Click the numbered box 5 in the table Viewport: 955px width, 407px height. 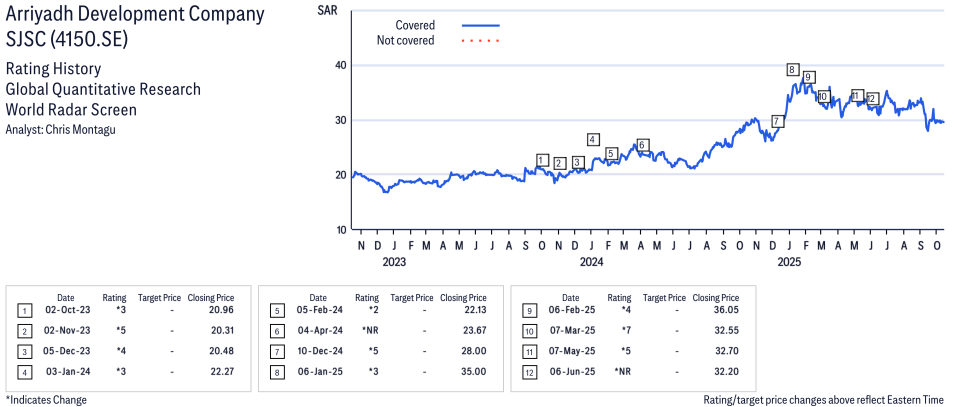tap(277, 311)
